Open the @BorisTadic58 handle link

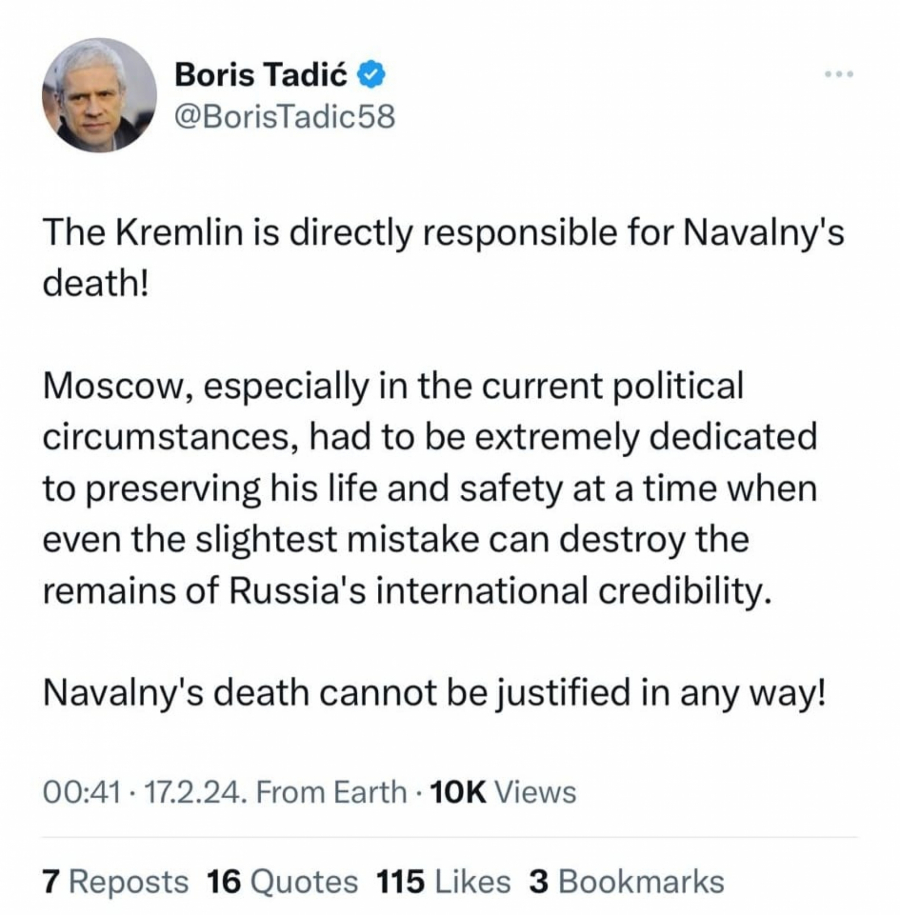(x=284, y=117)
